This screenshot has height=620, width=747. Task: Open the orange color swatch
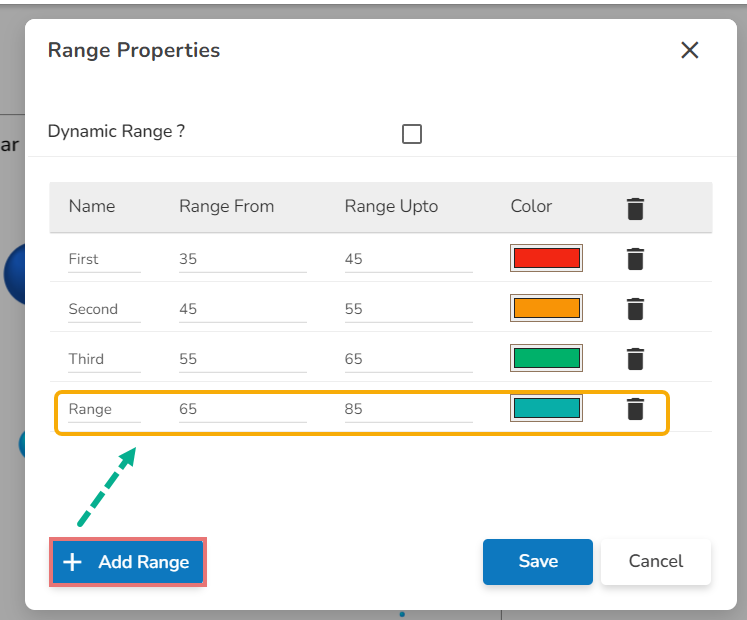coord(546,308)
